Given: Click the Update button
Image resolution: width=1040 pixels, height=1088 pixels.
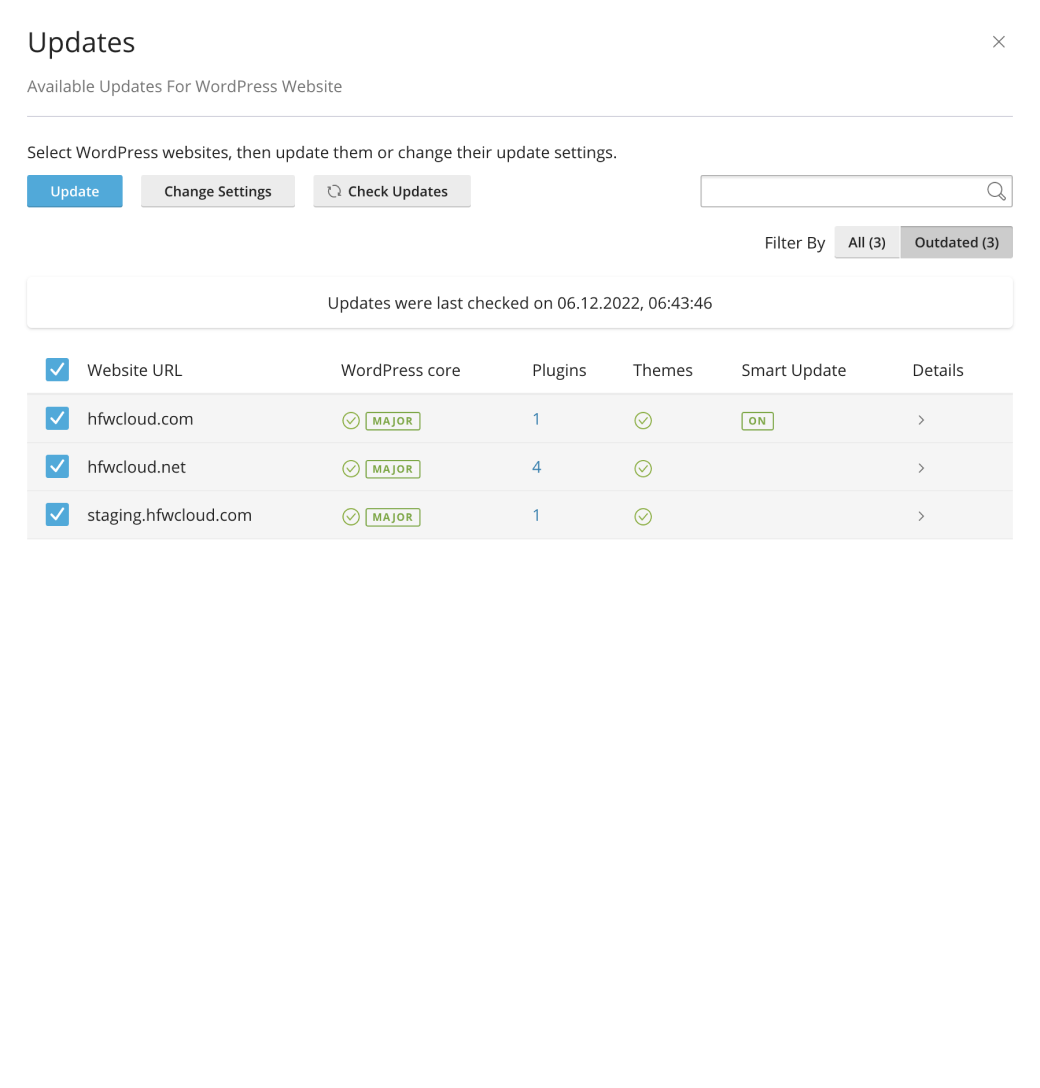Looking at the screenshot, I should click(x=74, y=191).
